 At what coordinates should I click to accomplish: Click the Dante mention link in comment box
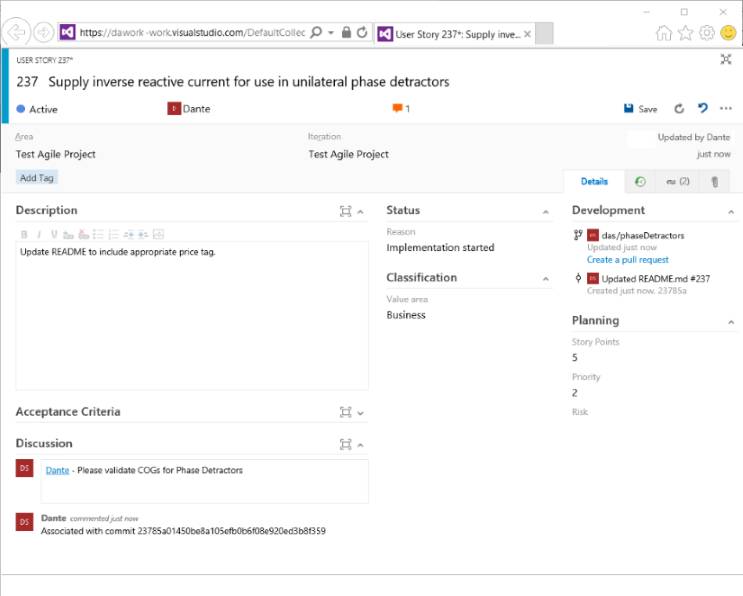[x=57, y=470]
